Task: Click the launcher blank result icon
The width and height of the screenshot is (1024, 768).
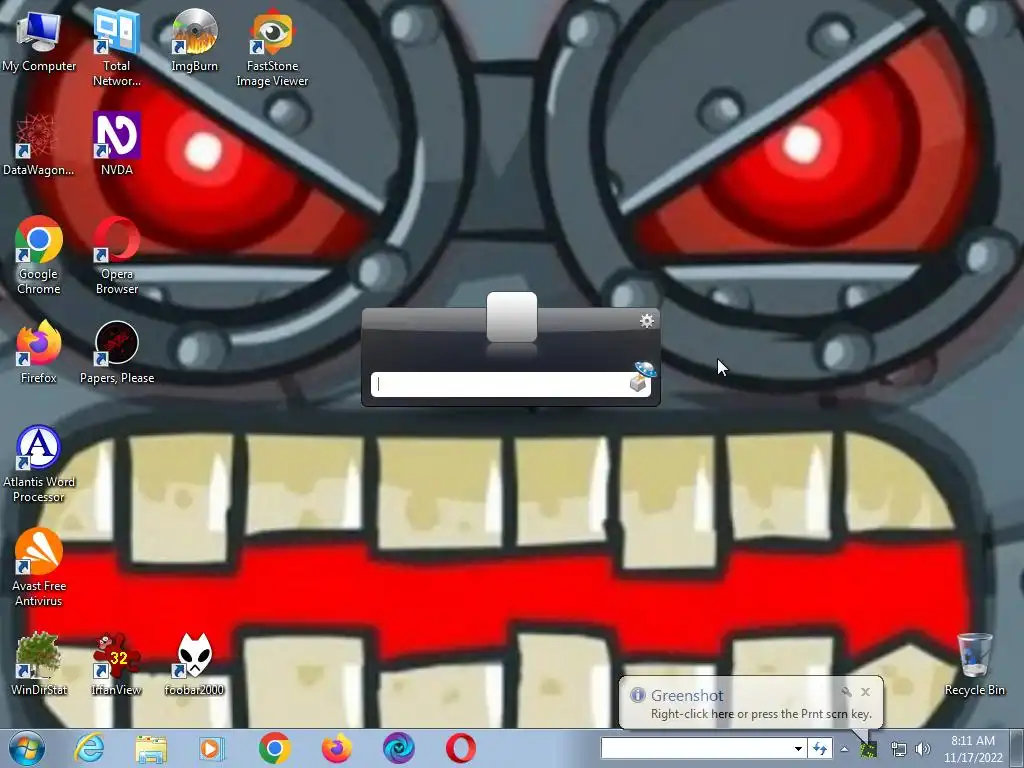Action: click(x=512, y=317)
